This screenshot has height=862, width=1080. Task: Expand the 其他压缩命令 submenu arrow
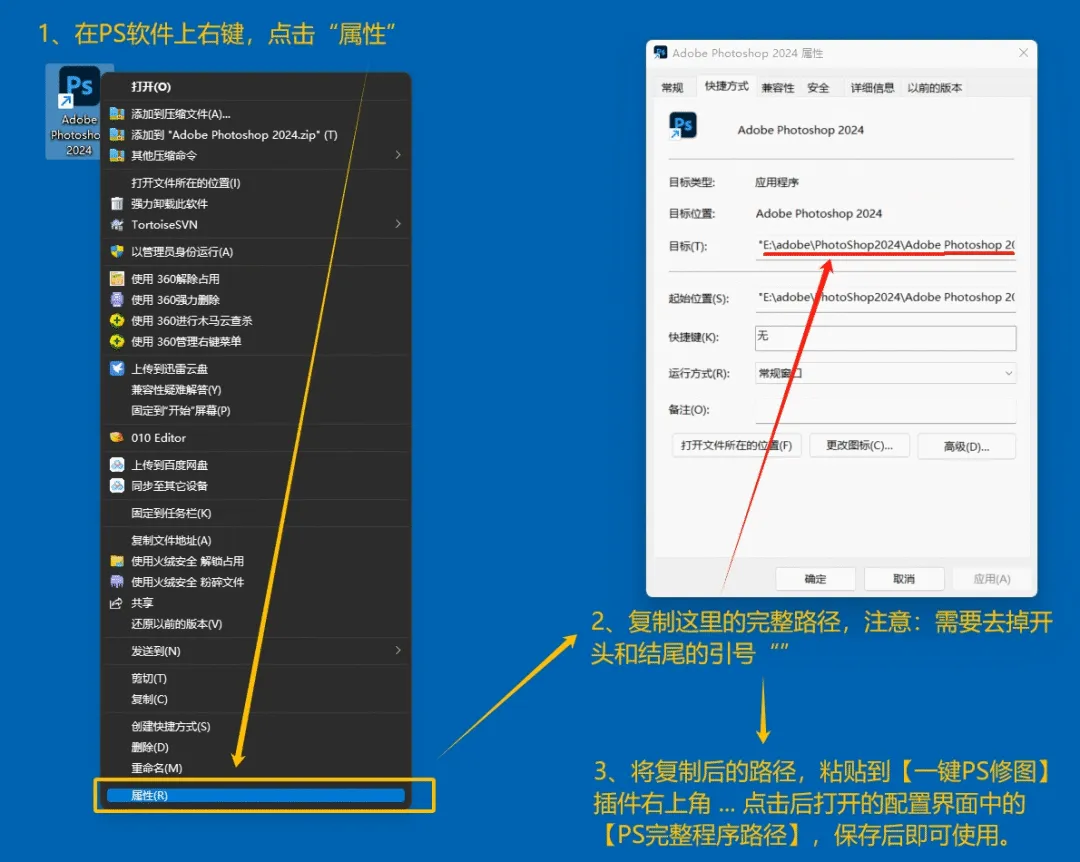pos(397,155)
